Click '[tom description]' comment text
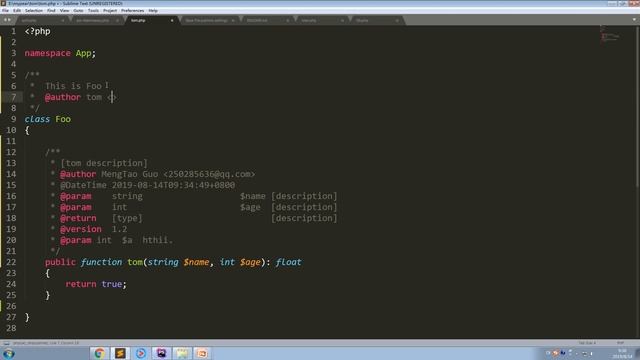The image size is (640, 360). [x=104, y=163]
